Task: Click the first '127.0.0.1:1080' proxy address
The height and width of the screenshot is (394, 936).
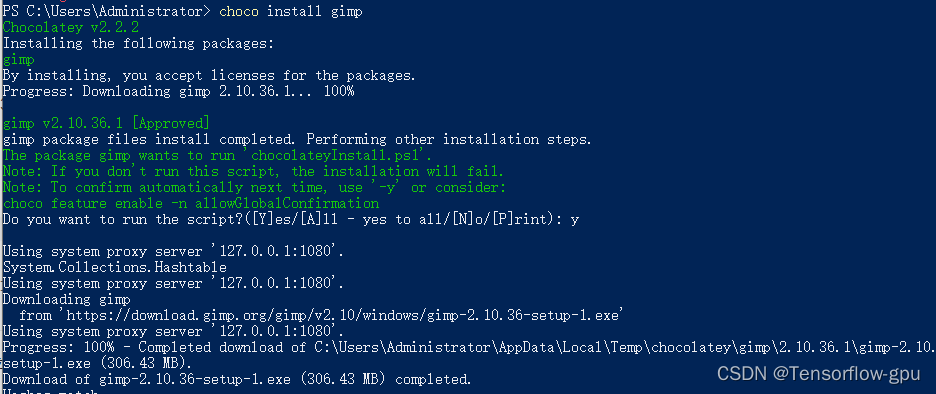Action: click(x=278, y=251)
